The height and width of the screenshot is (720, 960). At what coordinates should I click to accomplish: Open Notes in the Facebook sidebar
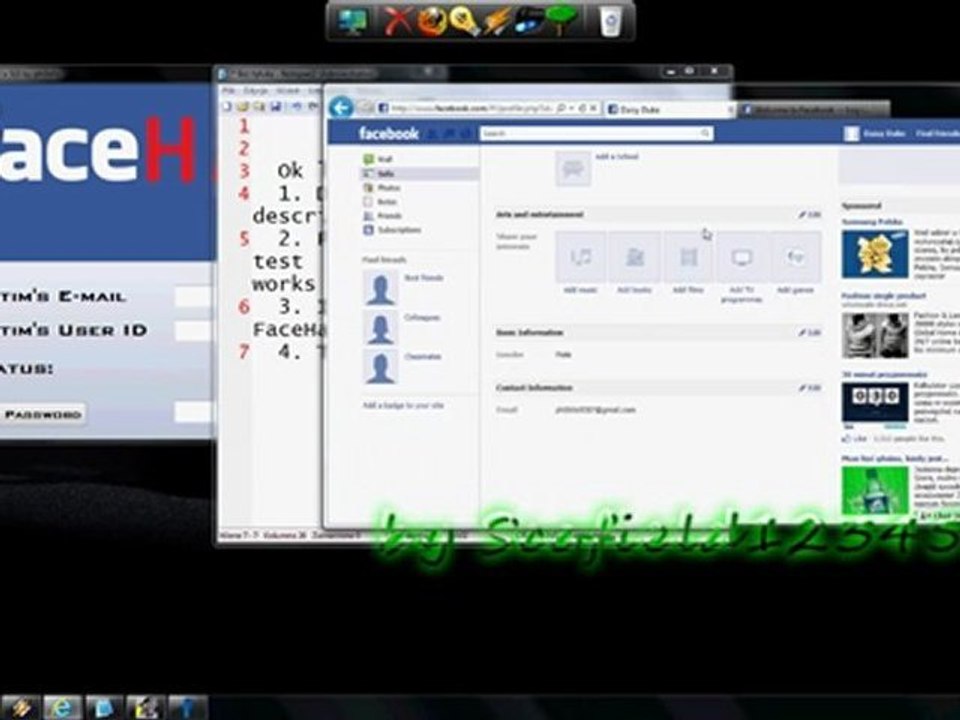[x=386, y=202]
